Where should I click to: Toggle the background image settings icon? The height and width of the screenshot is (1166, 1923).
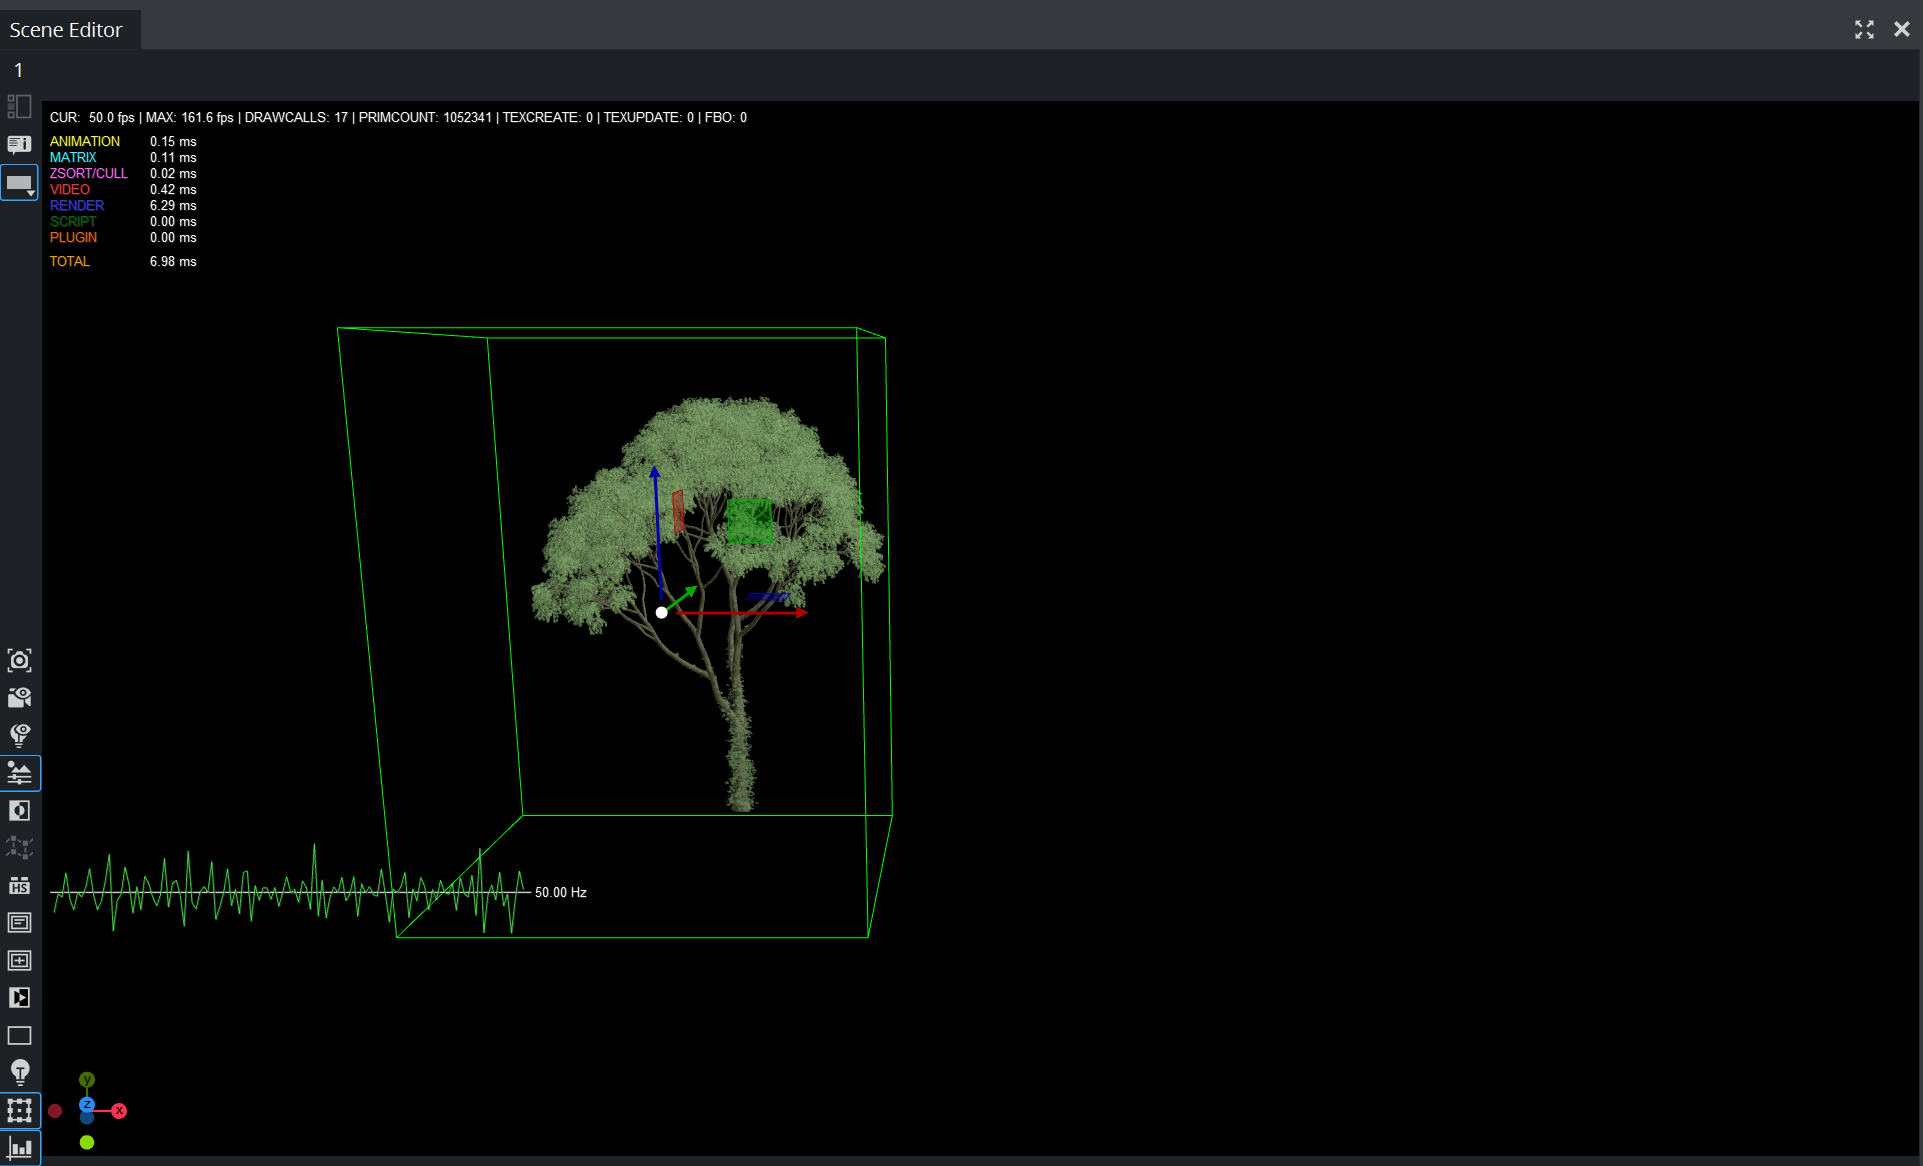19,773
